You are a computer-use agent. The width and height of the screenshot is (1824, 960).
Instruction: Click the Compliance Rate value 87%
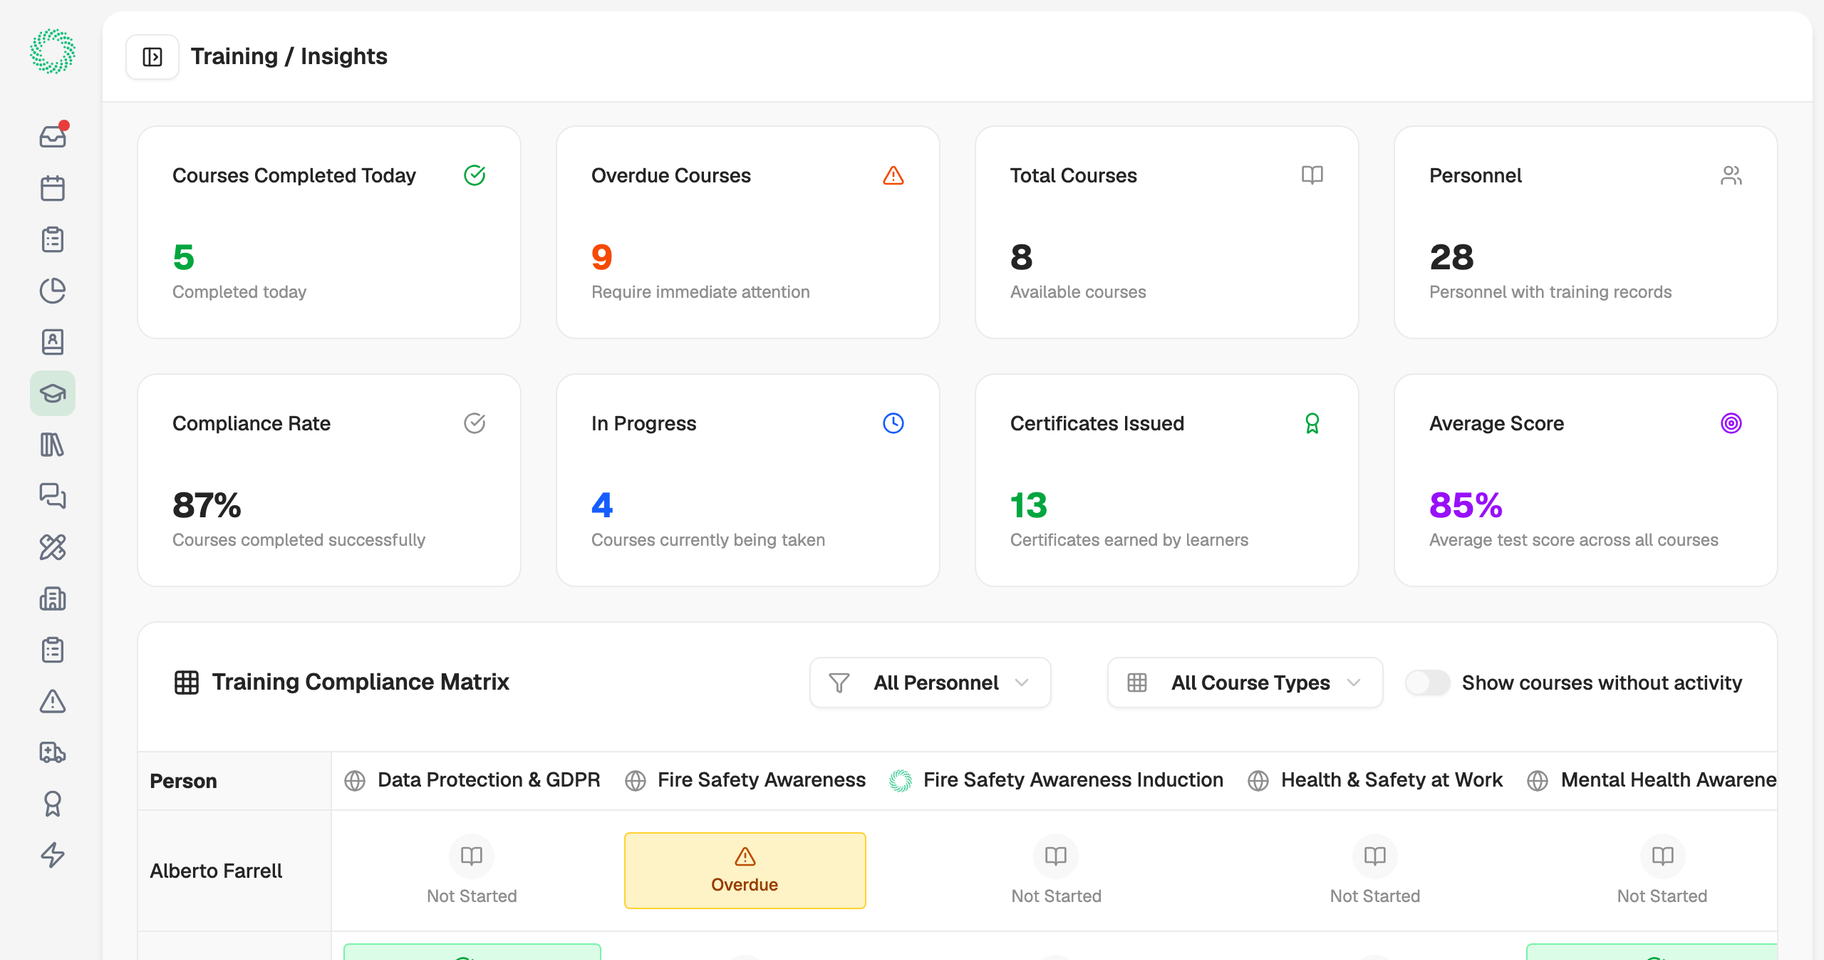(x=207, y=506)
